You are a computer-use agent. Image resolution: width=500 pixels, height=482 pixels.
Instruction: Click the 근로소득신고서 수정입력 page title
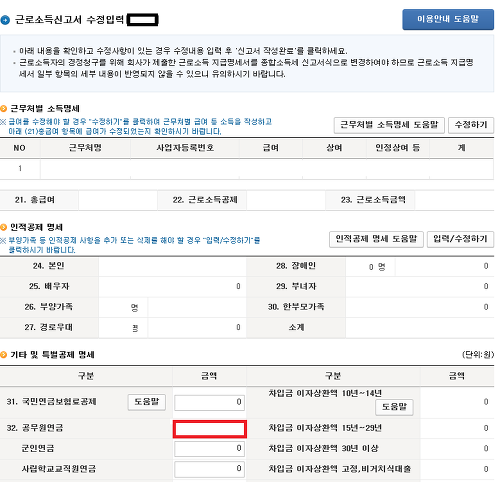coord(69,20)
